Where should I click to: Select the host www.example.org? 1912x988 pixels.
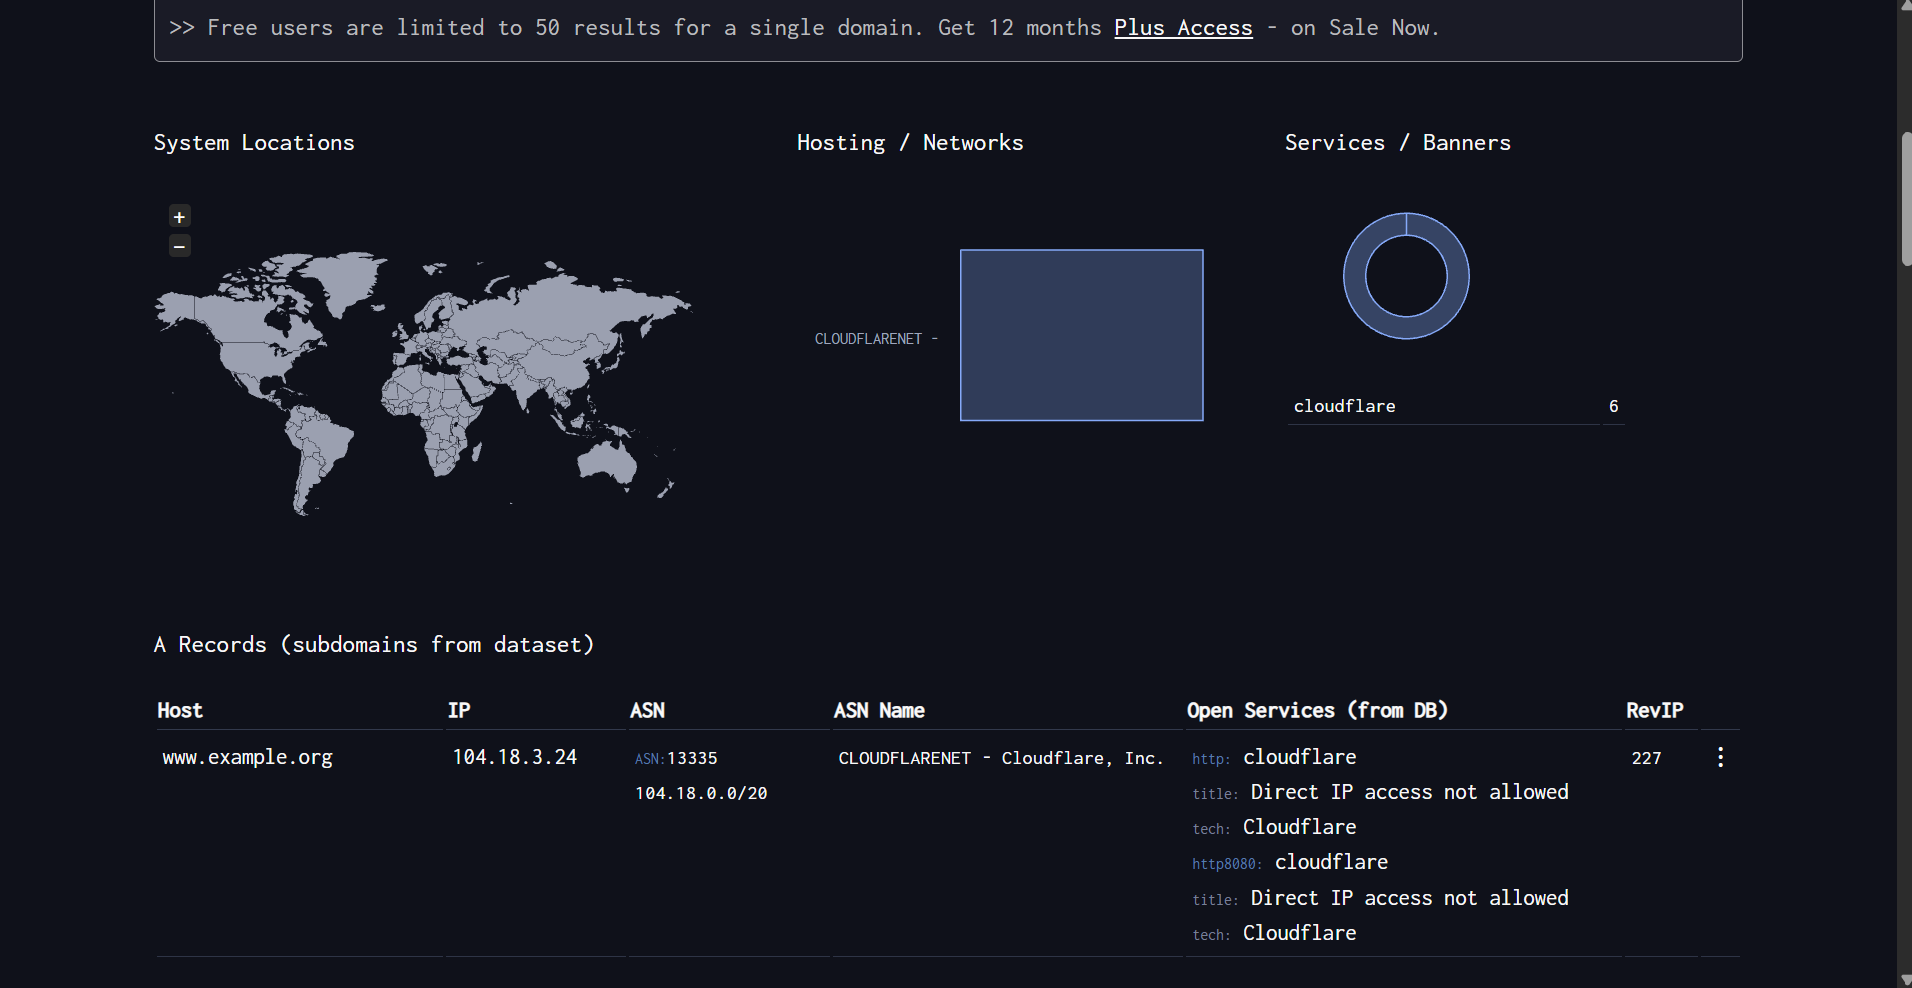247,758
